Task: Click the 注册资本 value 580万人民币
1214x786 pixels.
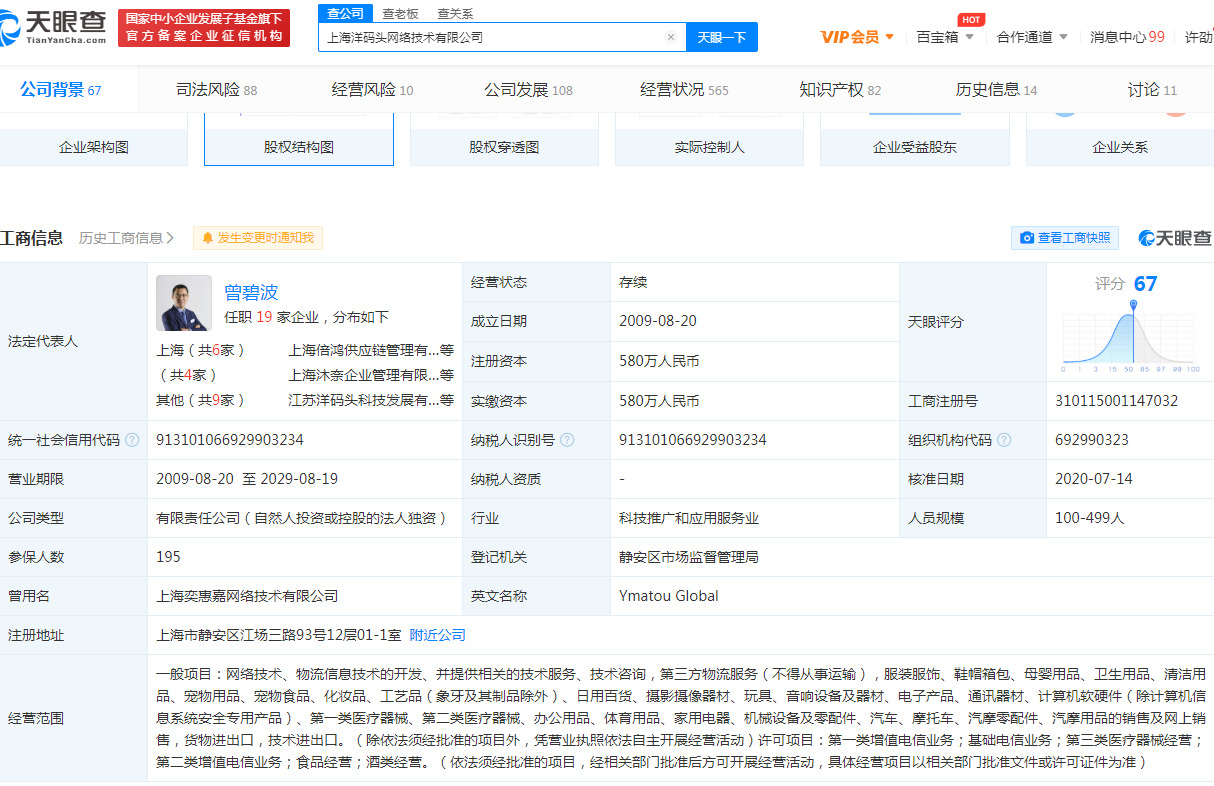Action: 659,361
